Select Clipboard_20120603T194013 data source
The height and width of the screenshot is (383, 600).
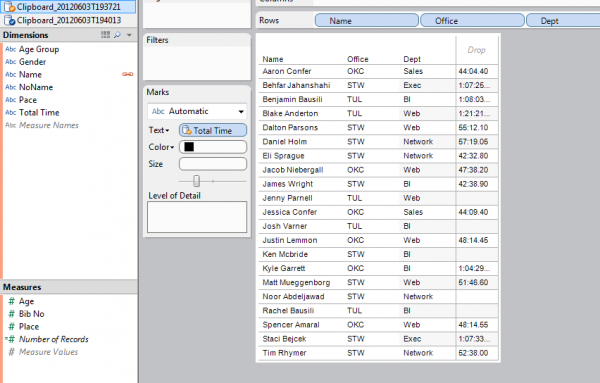pos(68,20)
